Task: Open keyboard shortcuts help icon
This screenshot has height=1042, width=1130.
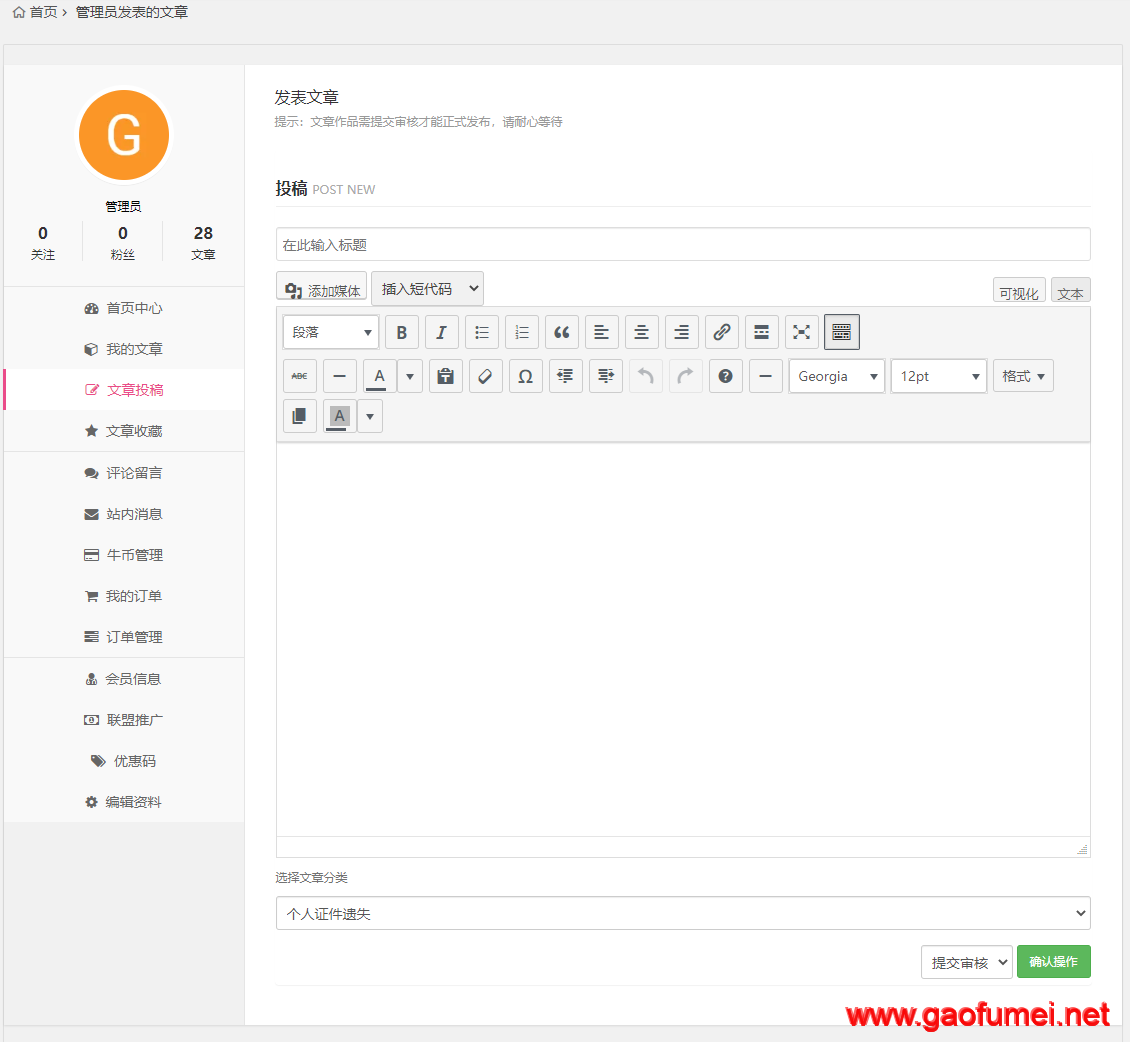Action: click(726, 376)
